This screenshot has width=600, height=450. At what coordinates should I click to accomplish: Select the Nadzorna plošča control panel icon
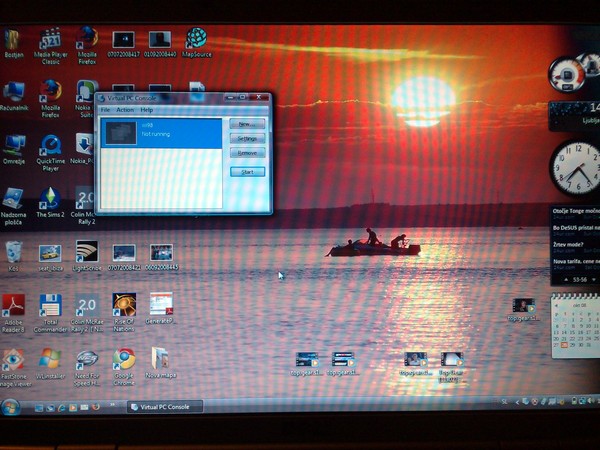click(13, 206)
